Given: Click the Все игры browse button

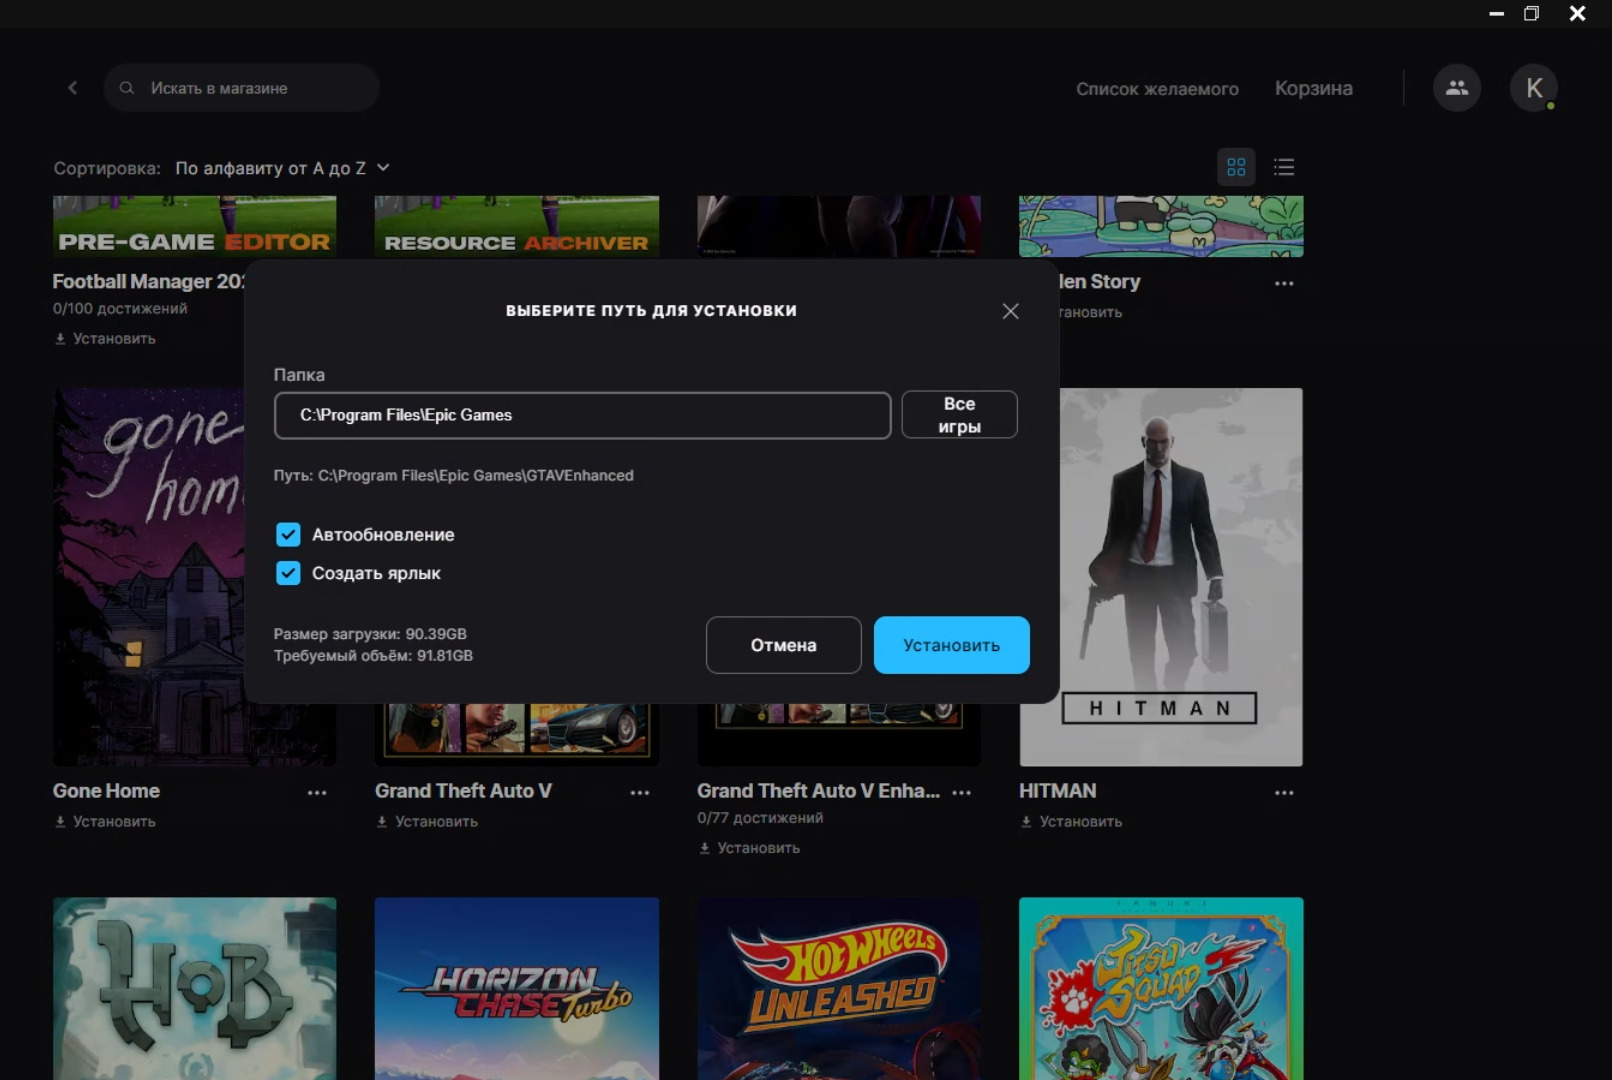Looking at the screenshot, I should (x=959, y=415).
